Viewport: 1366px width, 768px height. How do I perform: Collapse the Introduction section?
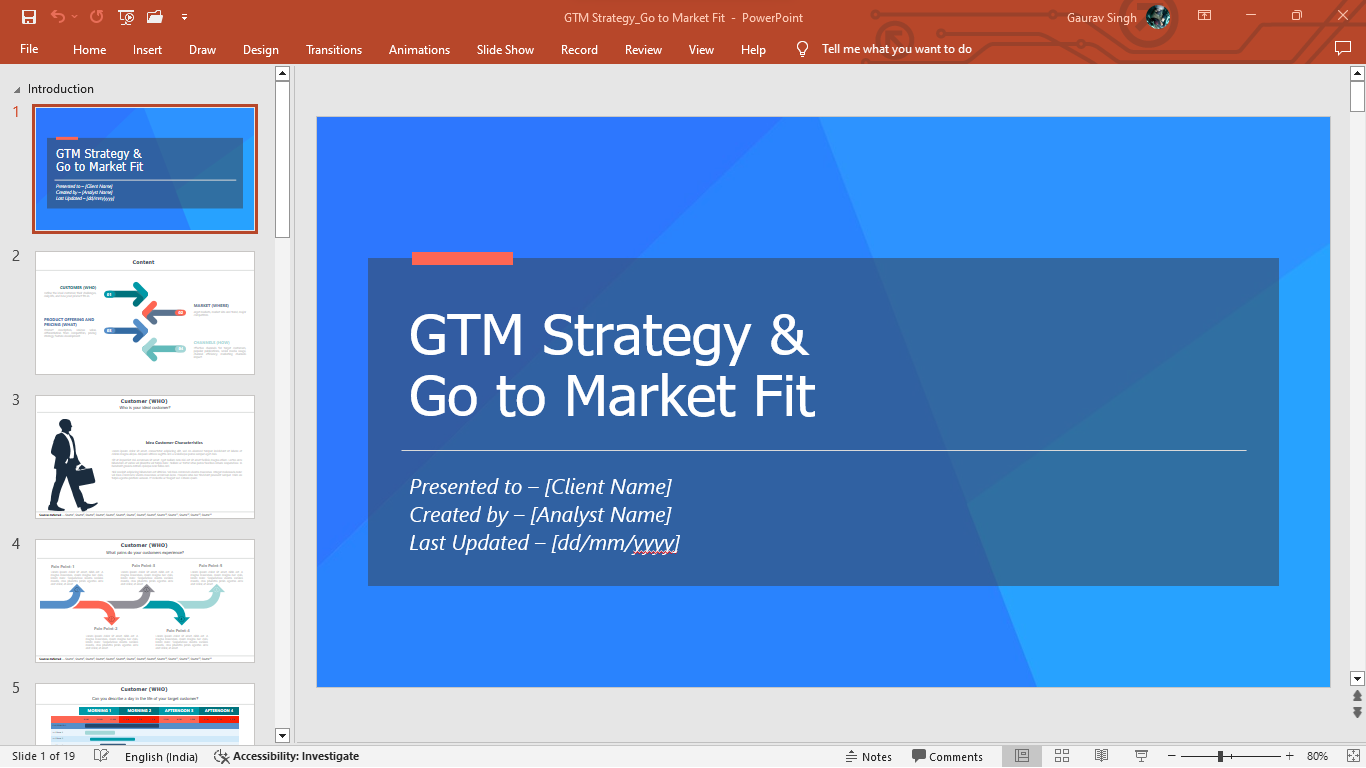tap(17, 90)
